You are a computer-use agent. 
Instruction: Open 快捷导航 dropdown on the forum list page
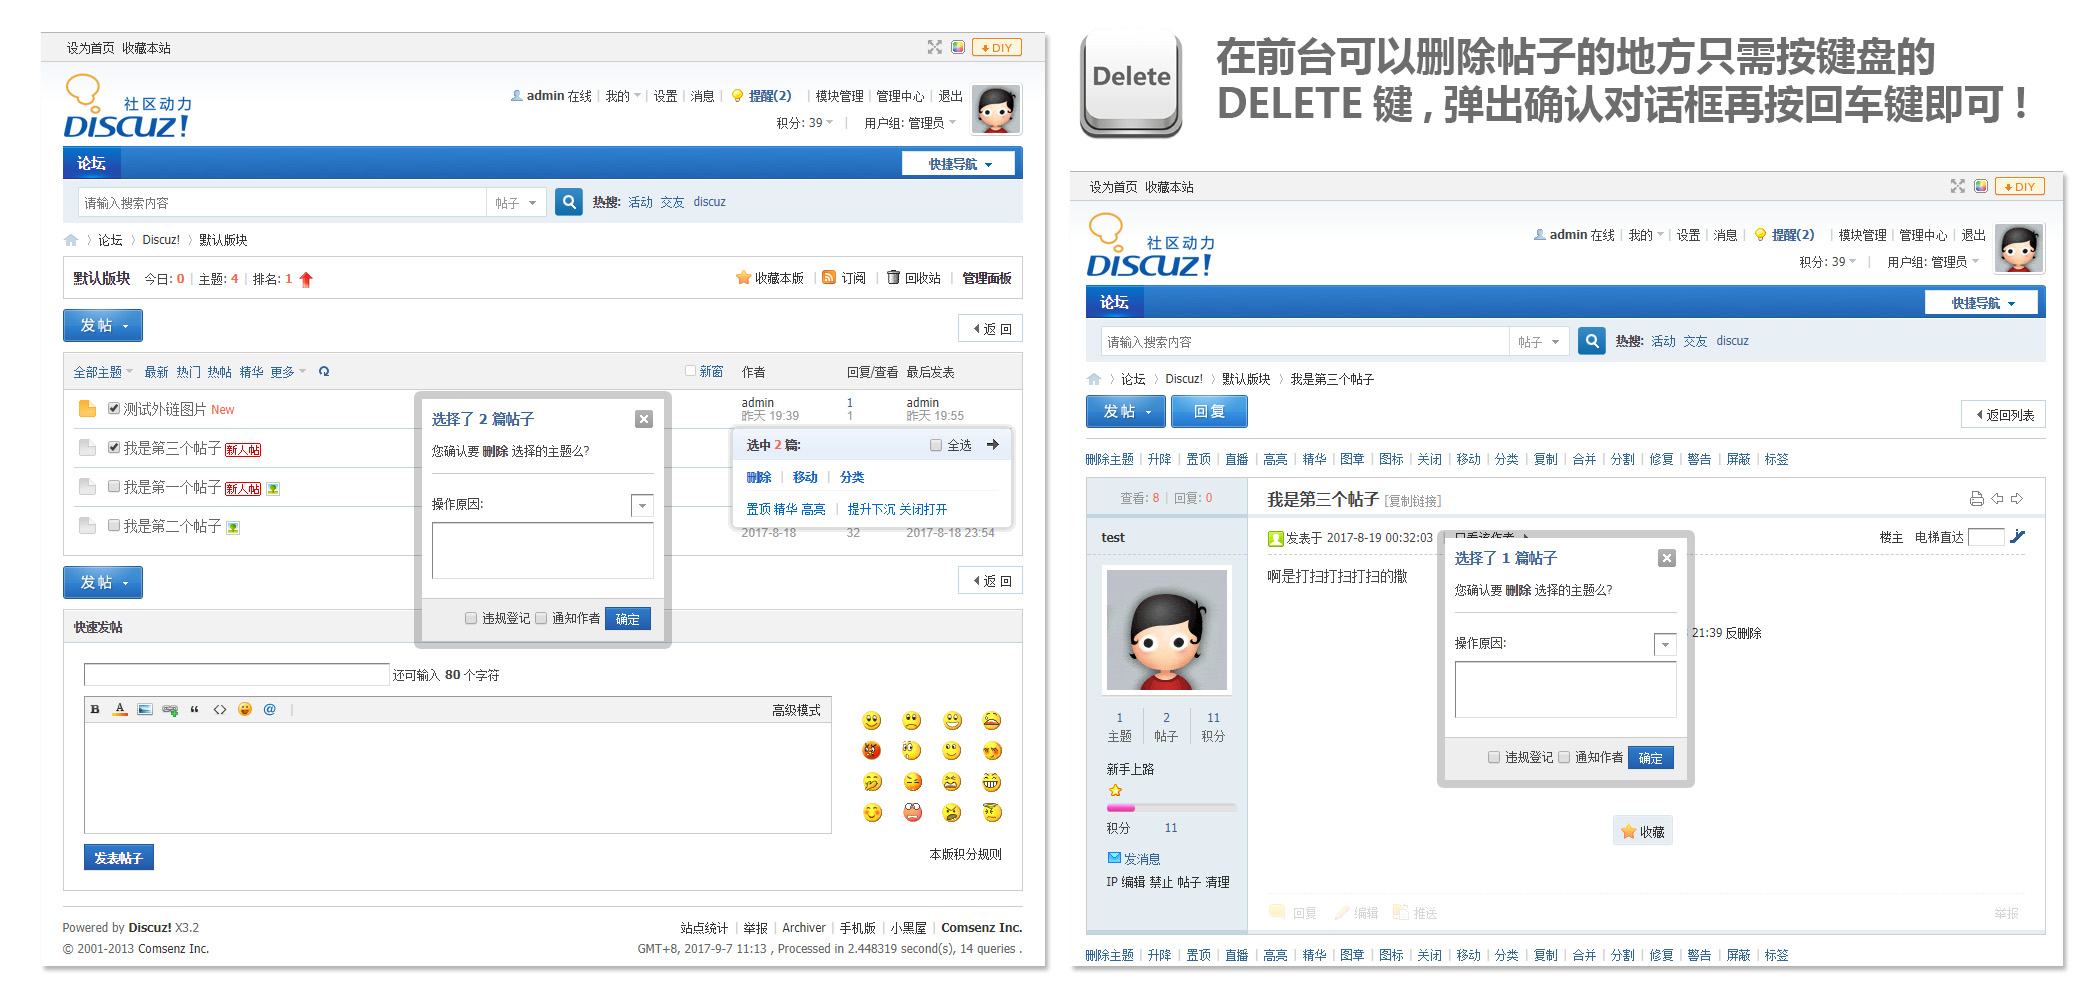pyautogui.click(x=958, y=164)
